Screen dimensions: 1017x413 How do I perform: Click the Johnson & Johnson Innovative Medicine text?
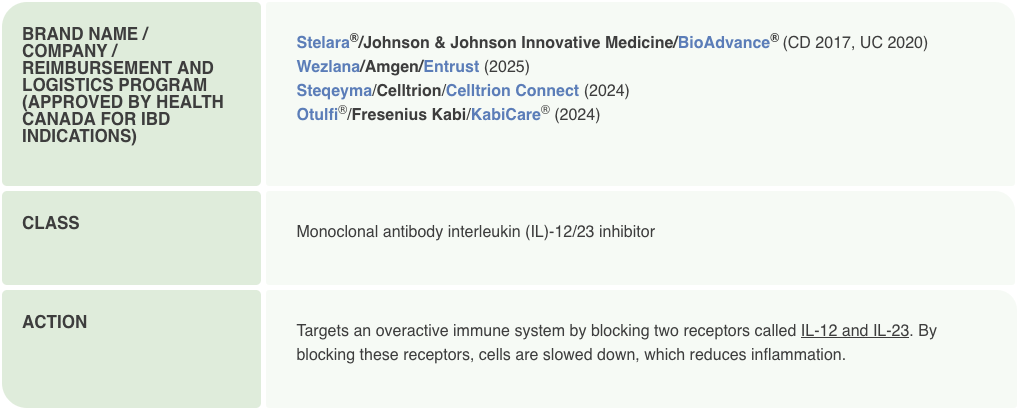pyautogui.click(x=518, y=43)
